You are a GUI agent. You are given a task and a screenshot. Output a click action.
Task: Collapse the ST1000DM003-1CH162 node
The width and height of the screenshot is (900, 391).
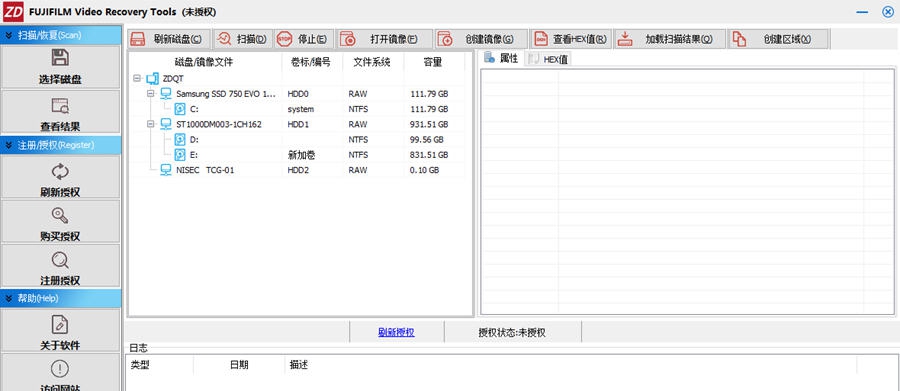pyautogui.click(x=151, y=124)
